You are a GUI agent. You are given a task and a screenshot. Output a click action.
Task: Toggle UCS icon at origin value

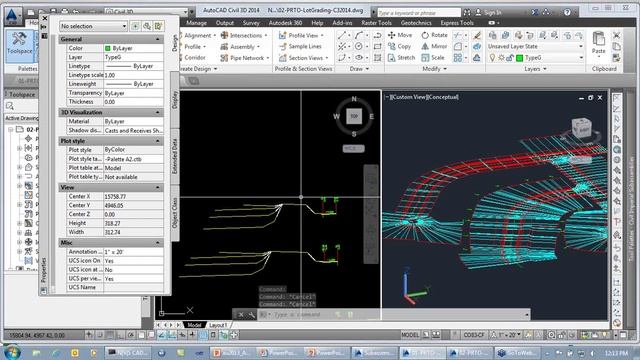click(x=133, y=270)
